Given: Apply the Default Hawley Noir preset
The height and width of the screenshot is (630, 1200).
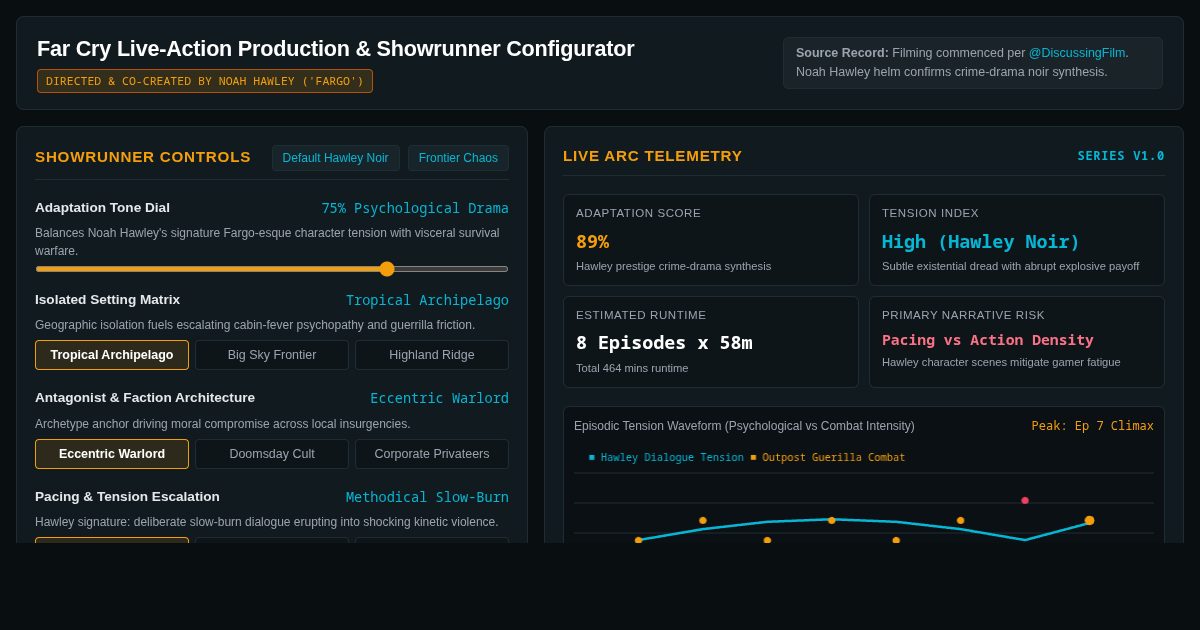Looking at the screenshot, I should pyautogui.click(x=336, y=158).
